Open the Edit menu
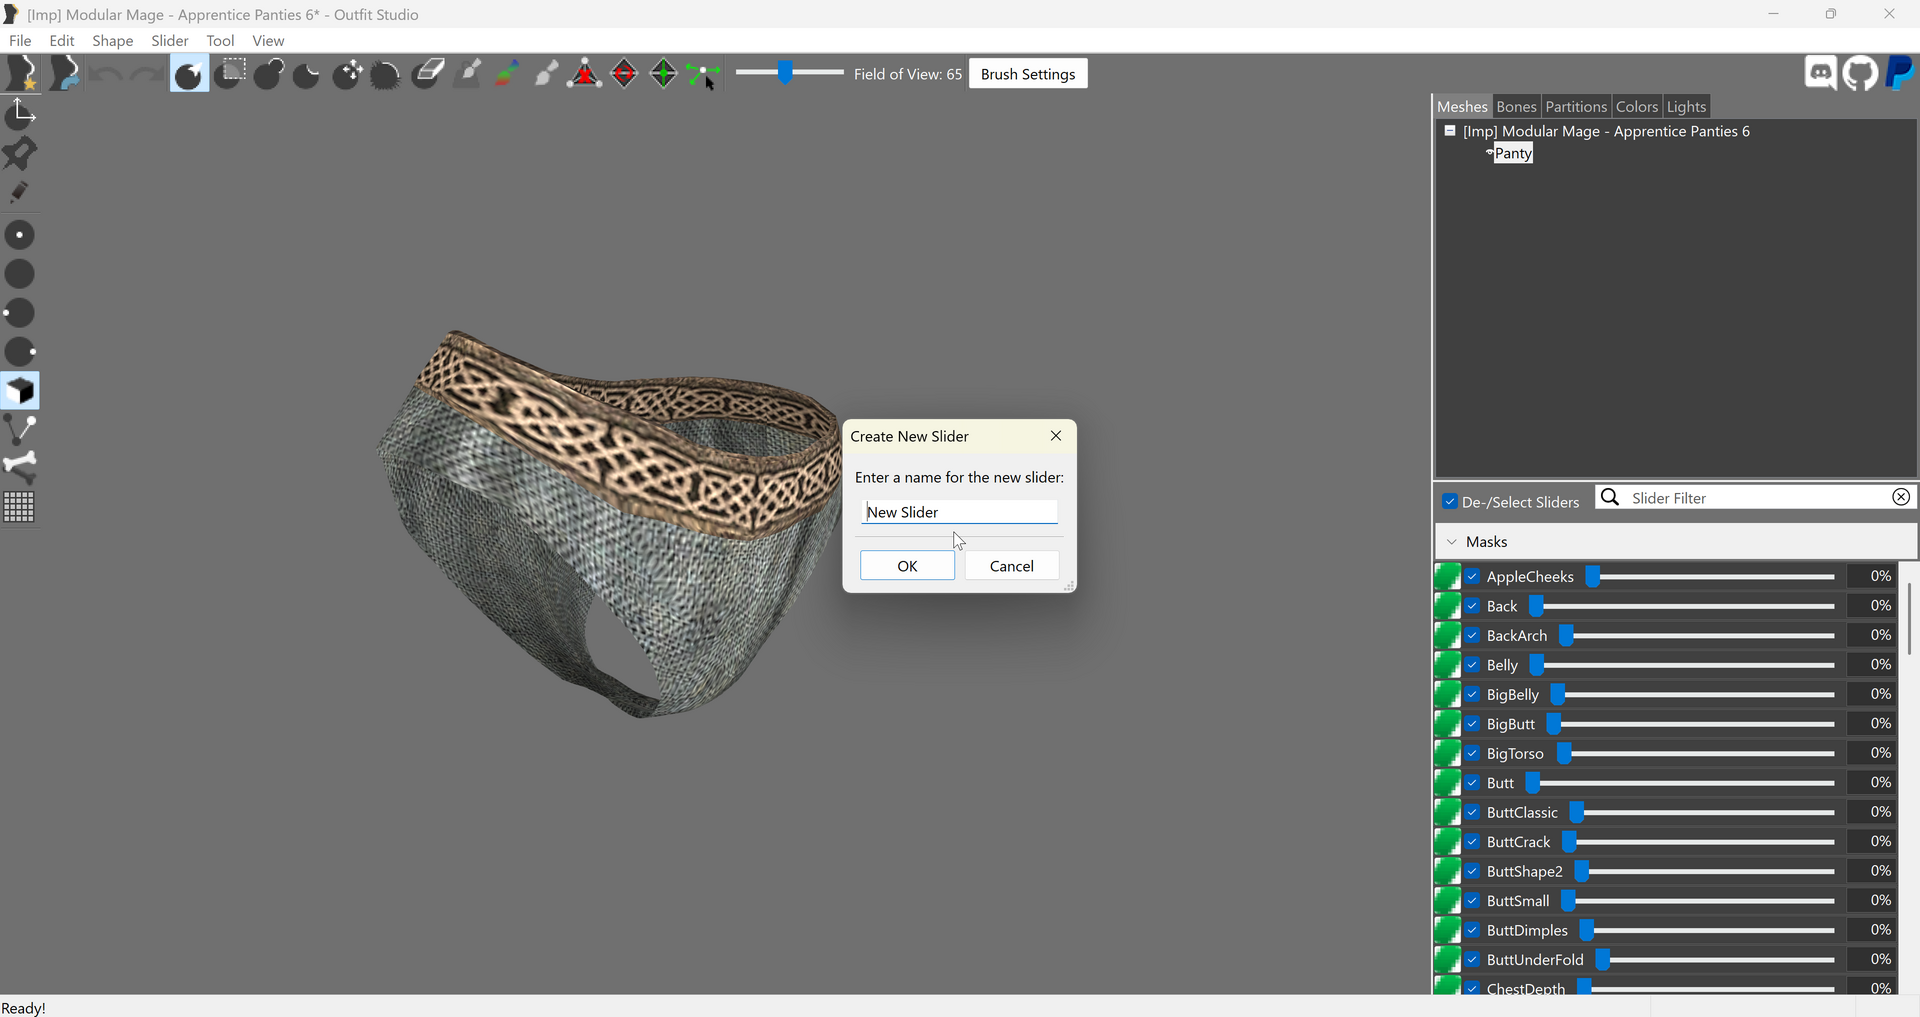The height and width of the screenshot is (1017, 1920). tap(62, 41)
